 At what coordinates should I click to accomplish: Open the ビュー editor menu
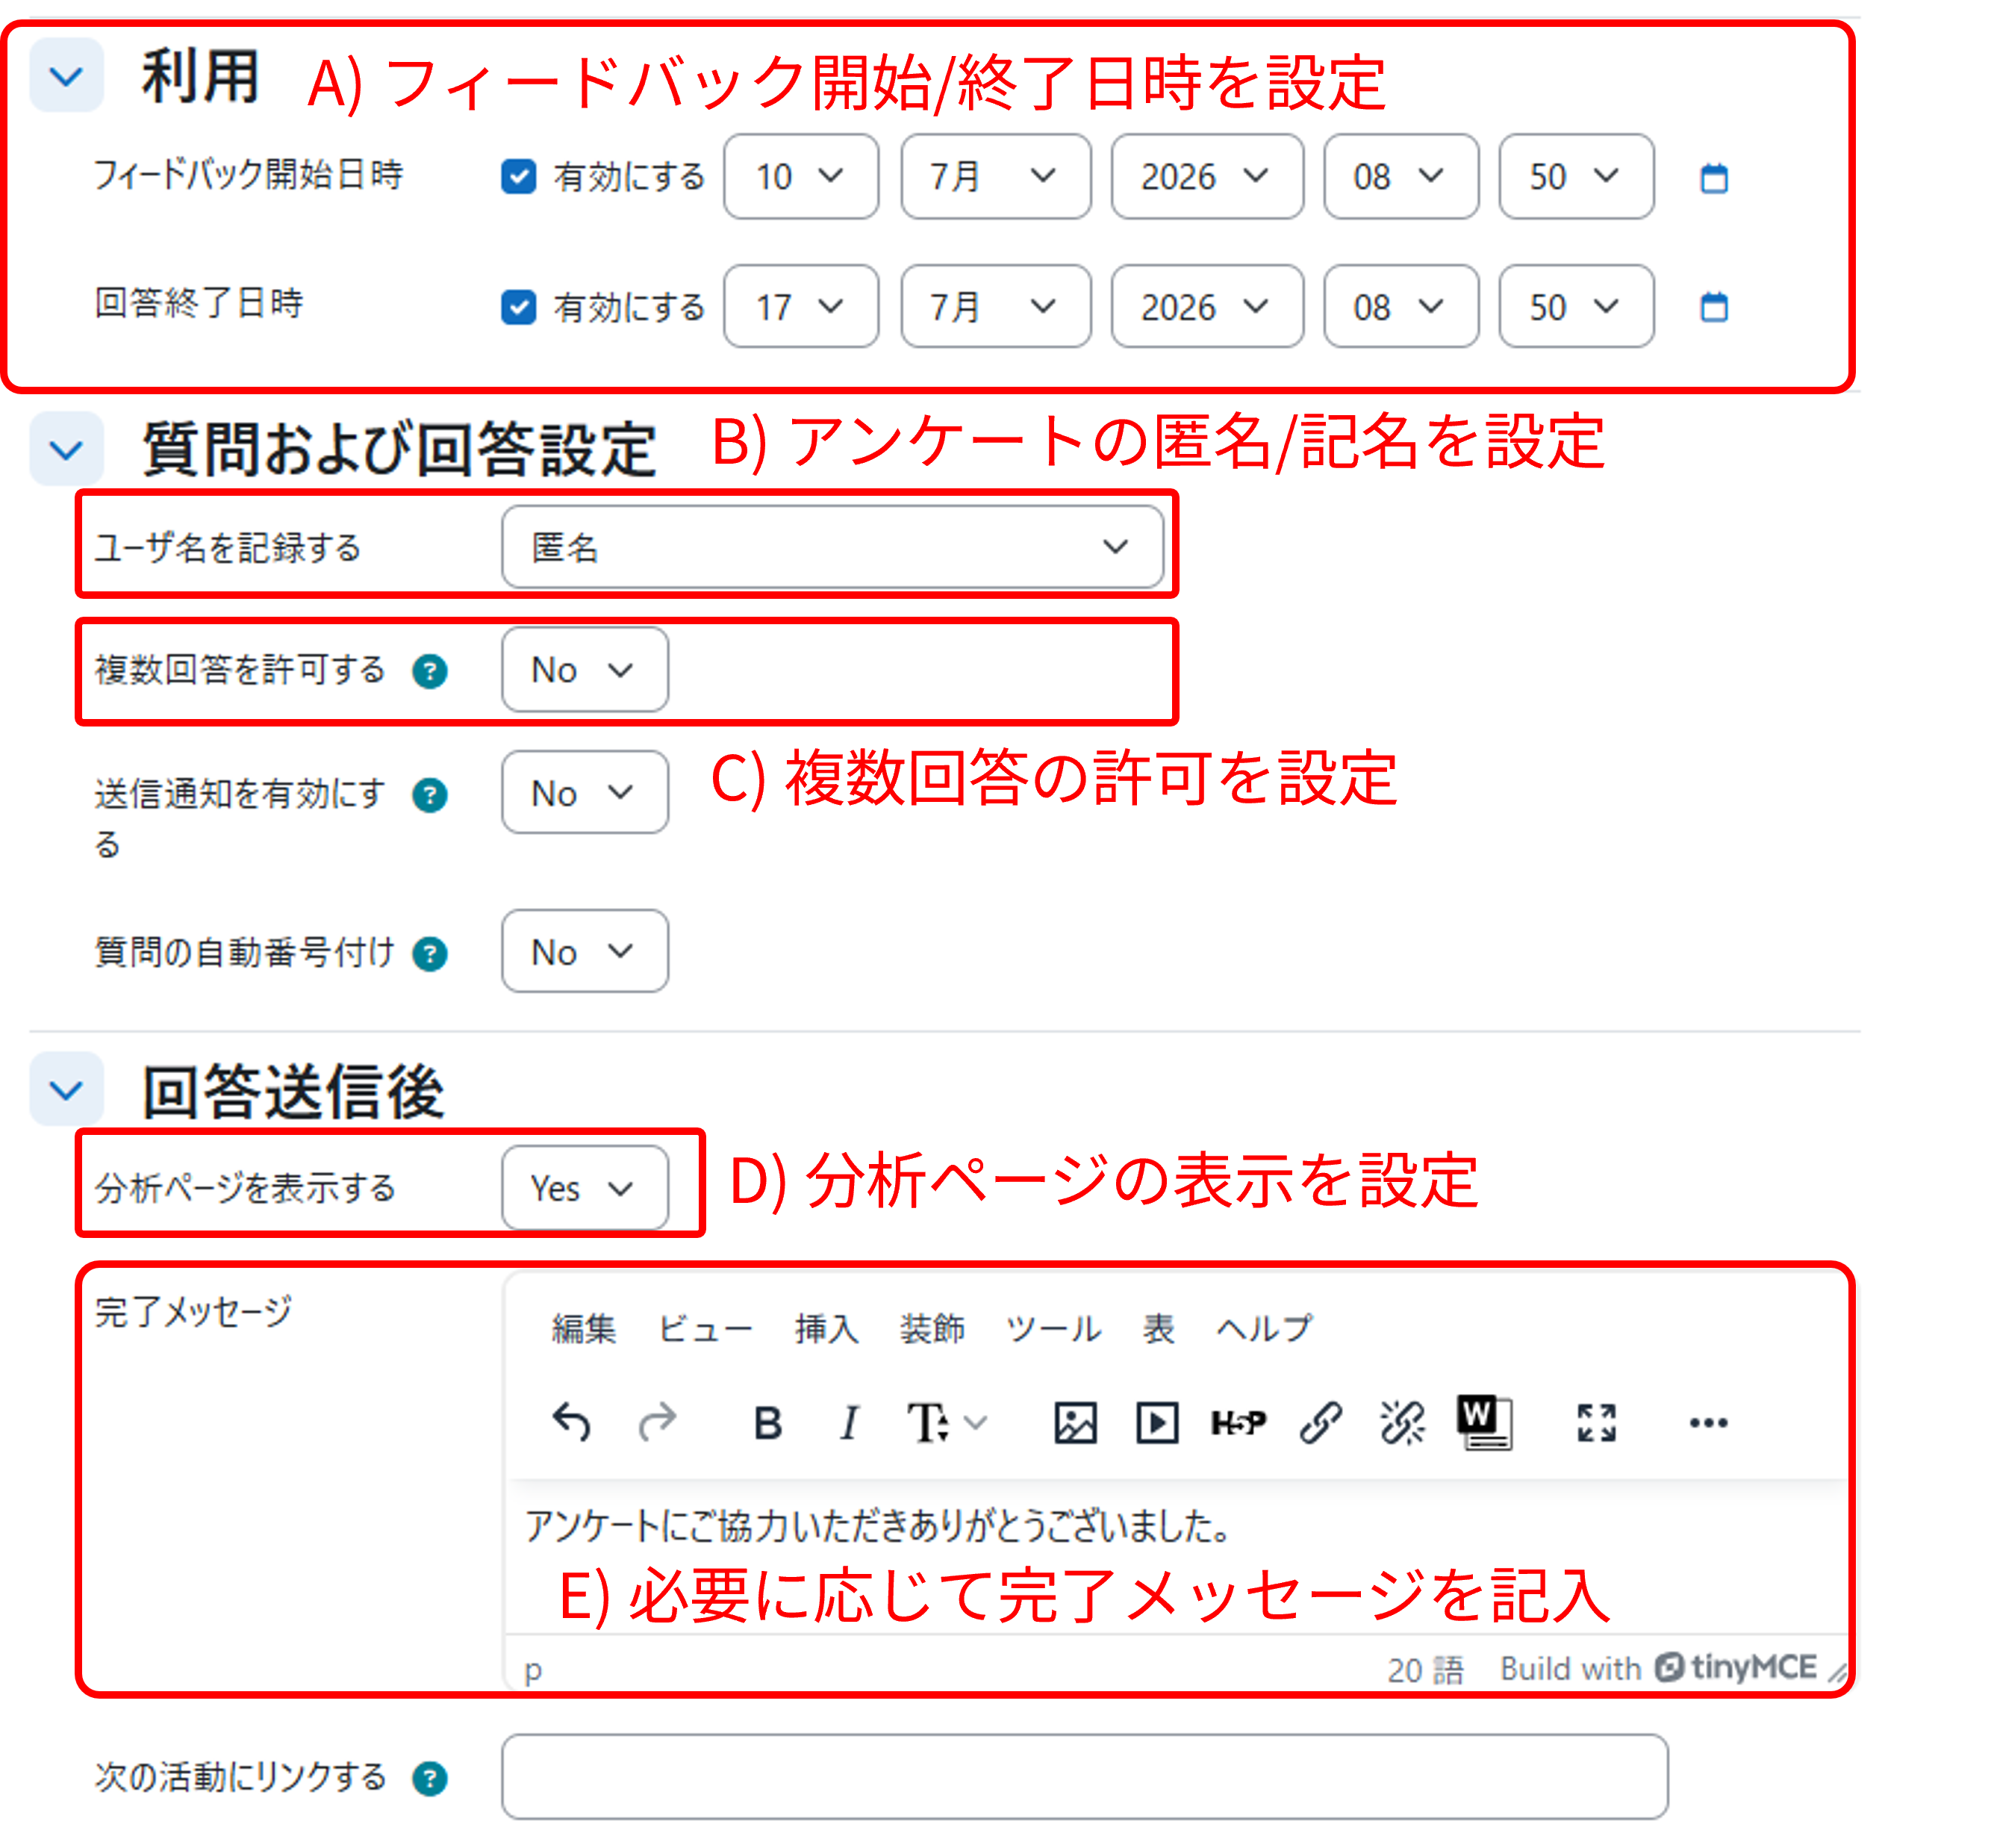pos(704,1328)
